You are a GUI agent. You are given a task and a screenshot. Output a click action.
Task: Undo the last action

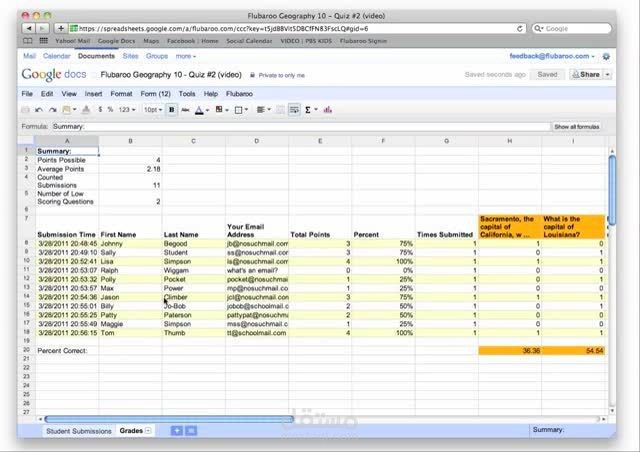pyautogui.click(x=39, y=110)
